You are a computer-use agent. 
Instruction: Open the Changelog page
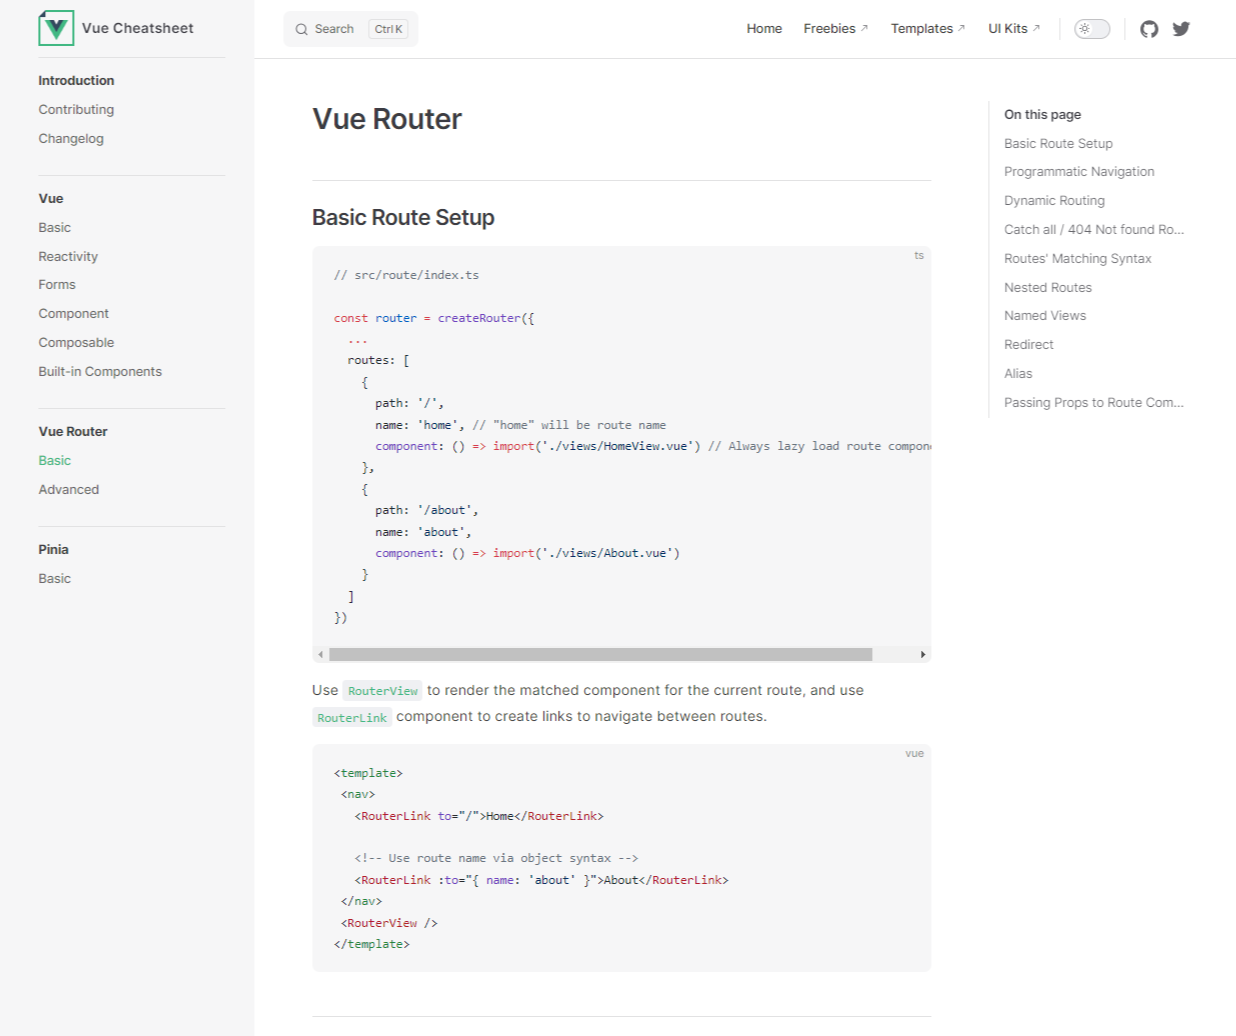[71, 138]
